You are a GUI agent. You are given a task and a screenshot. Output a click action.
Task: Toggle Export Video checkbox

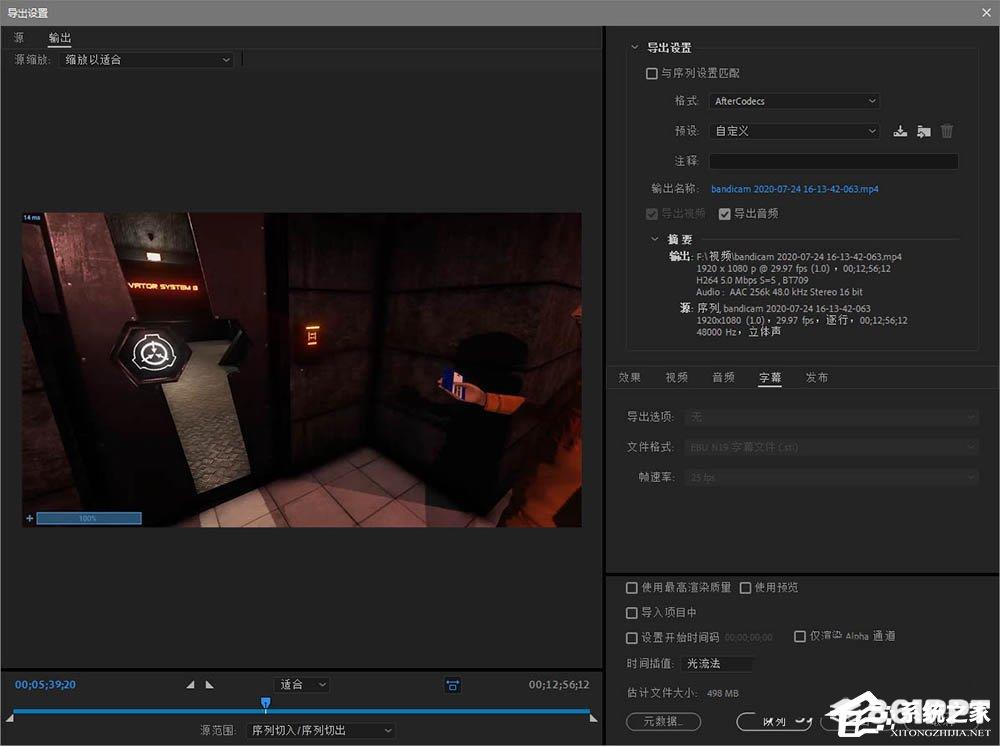click(x=652, y=214)
